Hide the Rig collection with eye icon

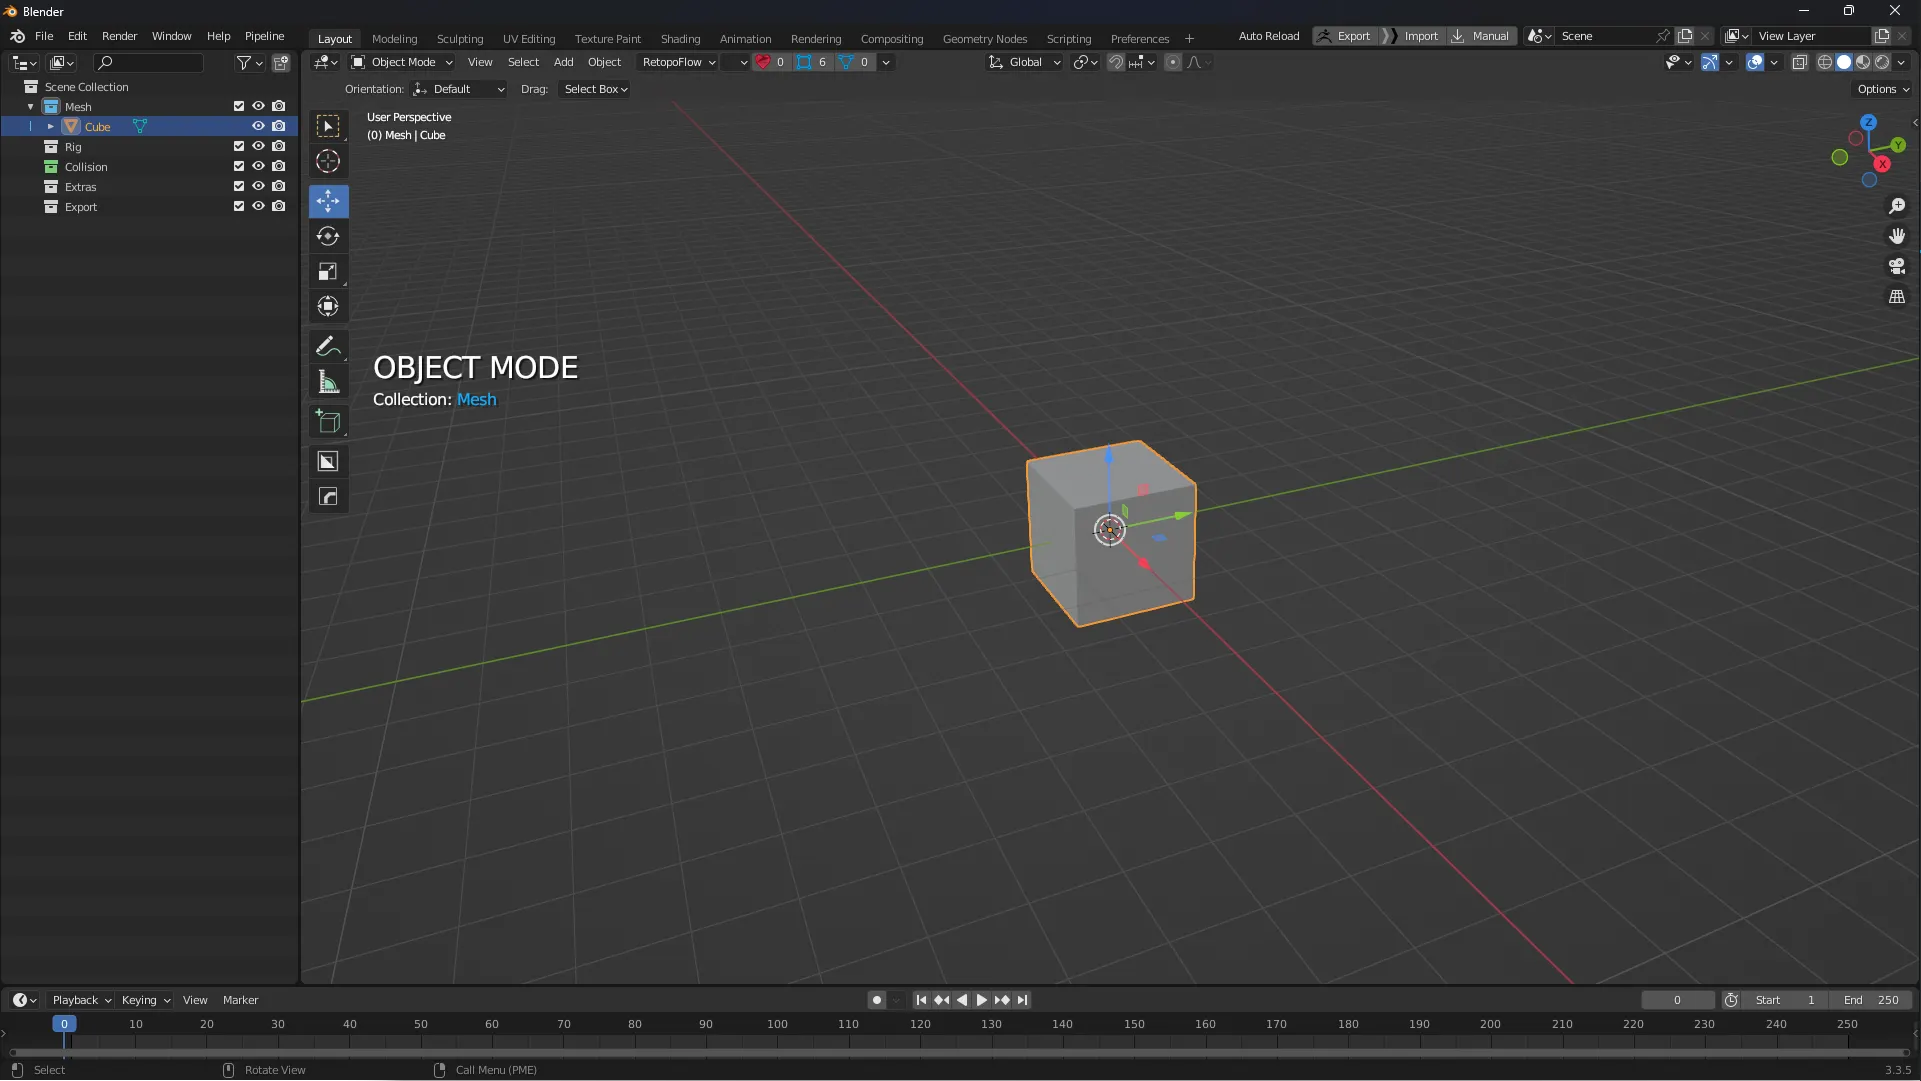pos(258,147)
